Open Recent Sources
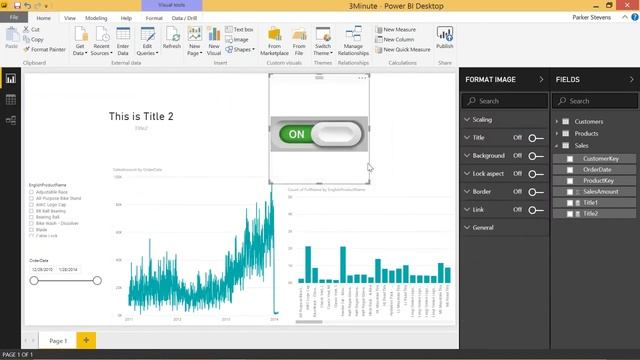Image resolution: width=640 pixels, height=360 pixels. pyautogui.click(x=101, y=41)
